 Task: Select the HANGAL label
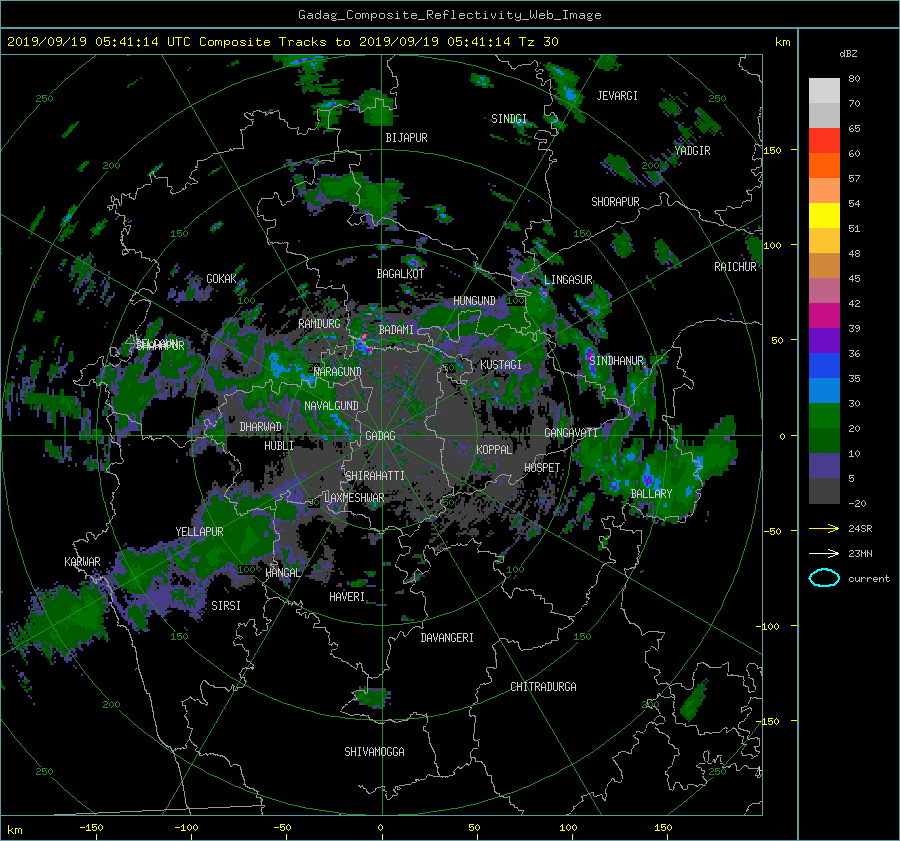tap(282, 573)
